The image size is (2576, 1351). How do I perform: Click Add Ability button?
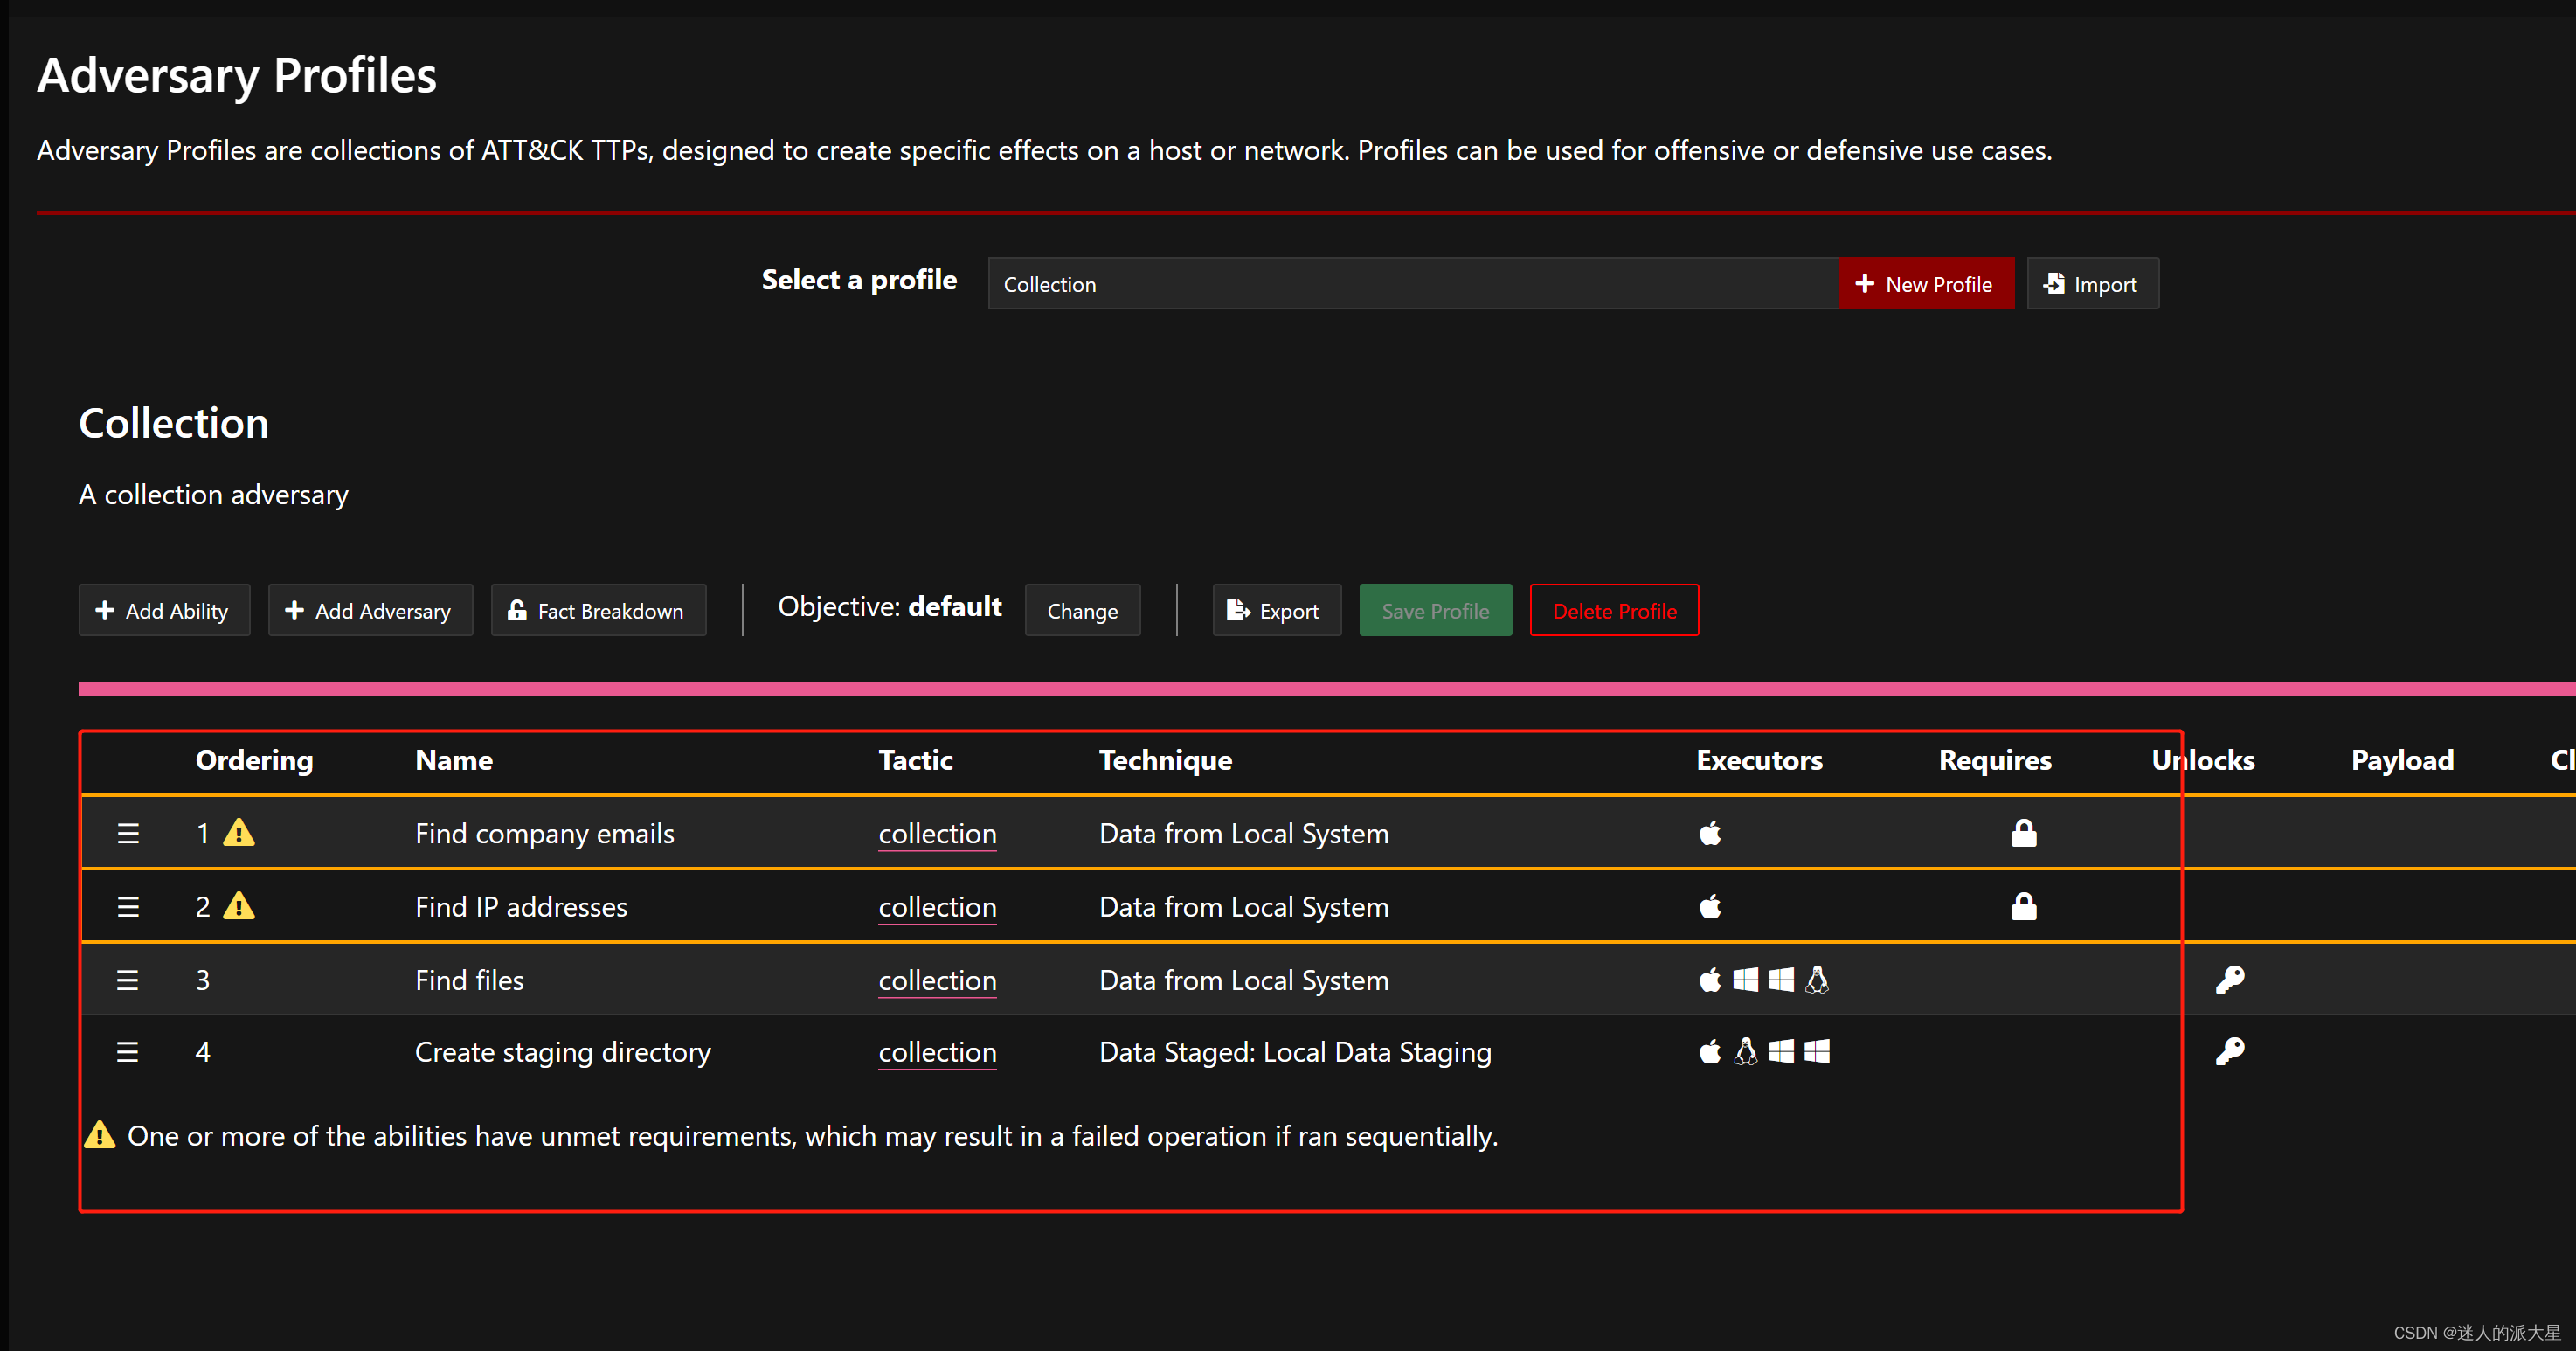click(164, 611)
